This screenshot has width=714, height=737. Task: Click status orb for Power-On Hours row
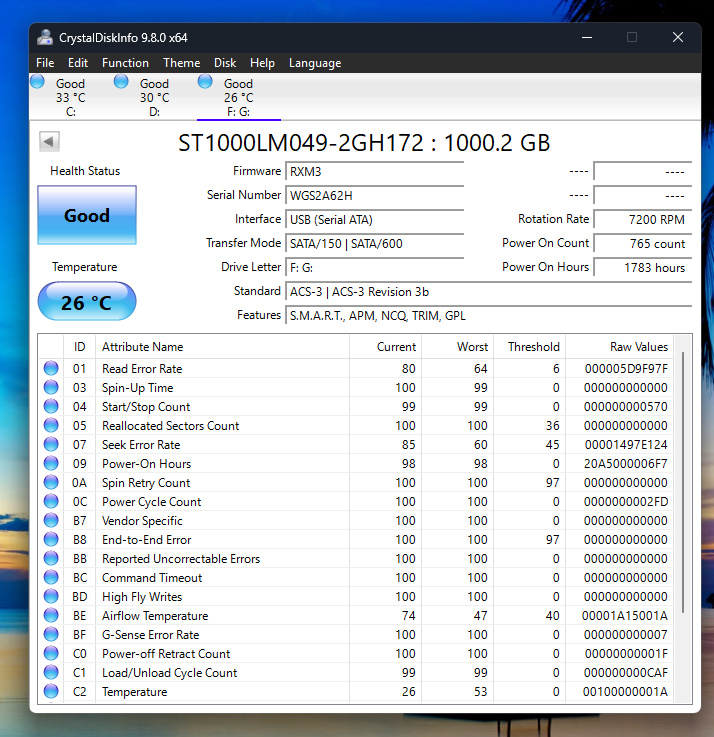(51, 463)
